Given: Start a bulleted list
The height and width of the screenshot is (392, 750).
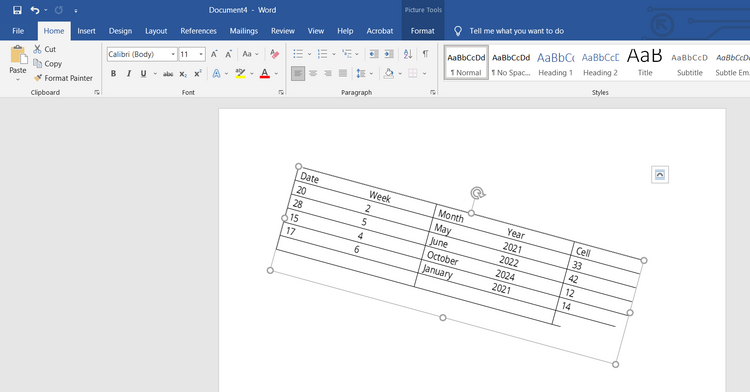Looking at the screenshot, I should pyautogui.click(x=298, y=54).
